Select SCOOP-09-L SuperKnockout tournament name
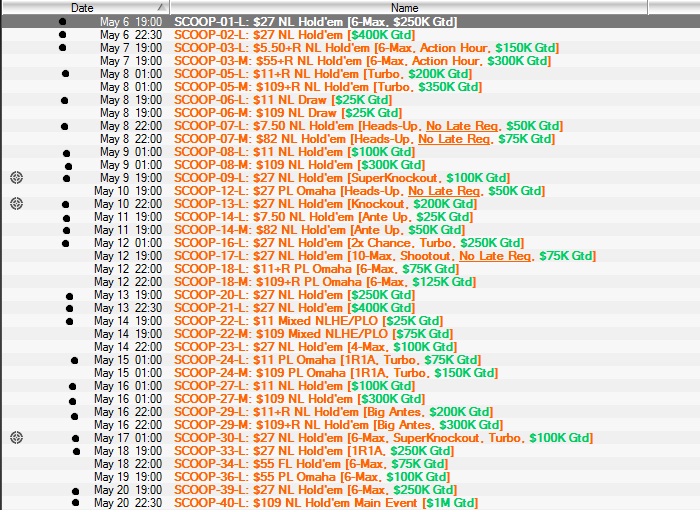Image resolution: width=700 pixels, height=512 pixels. click(342, 178)
